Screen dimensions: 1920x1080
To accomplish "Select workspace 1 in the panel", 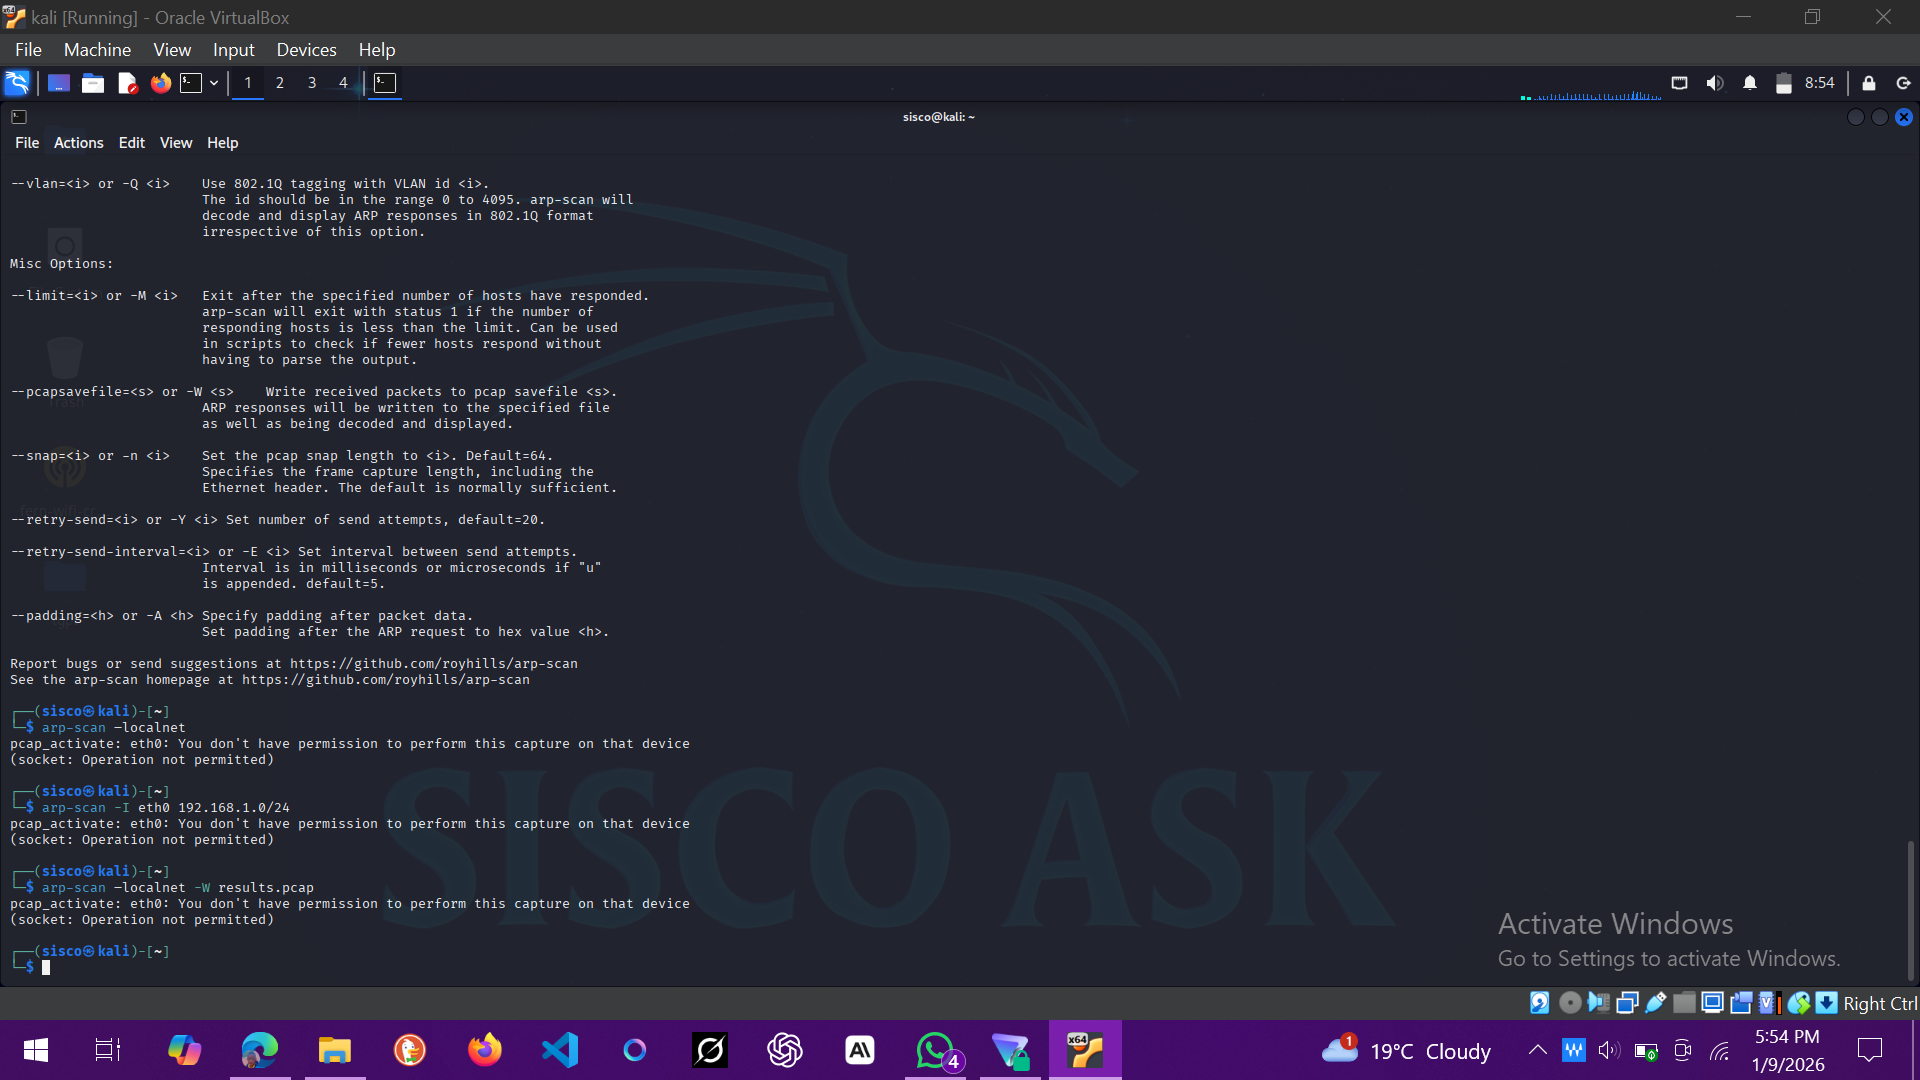I will [248, 83].
